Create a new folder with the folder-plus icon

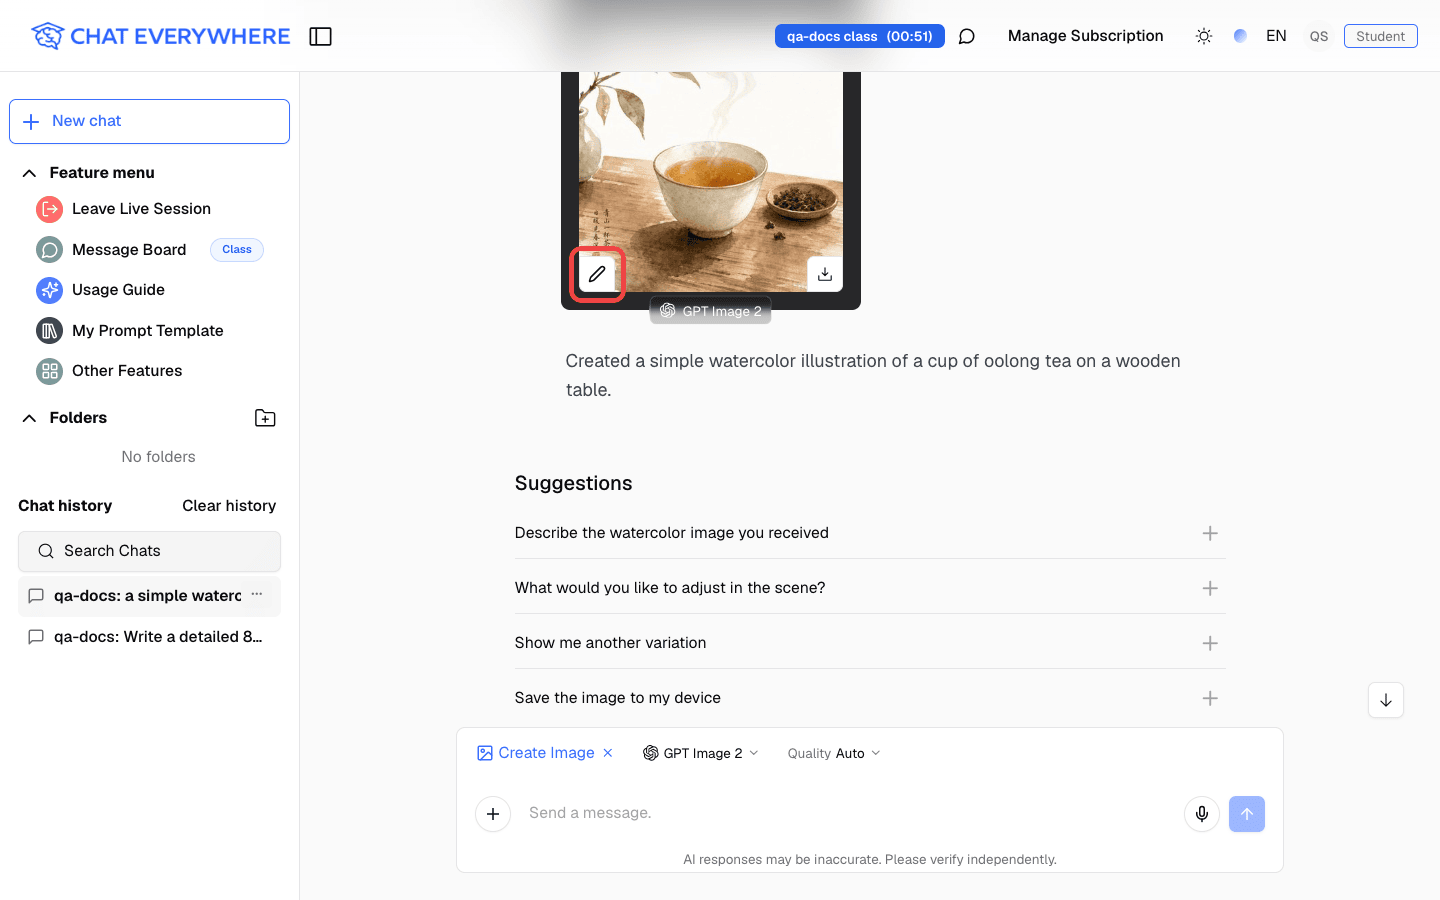tap(265, 418)
